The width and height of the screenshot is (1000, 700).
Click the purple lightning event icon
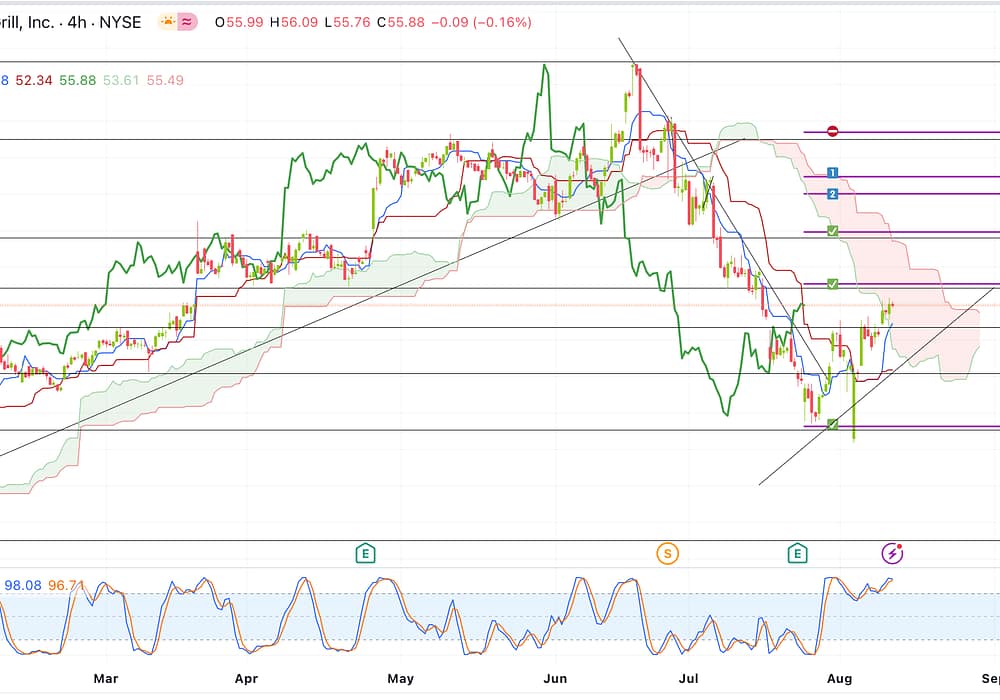892,553
